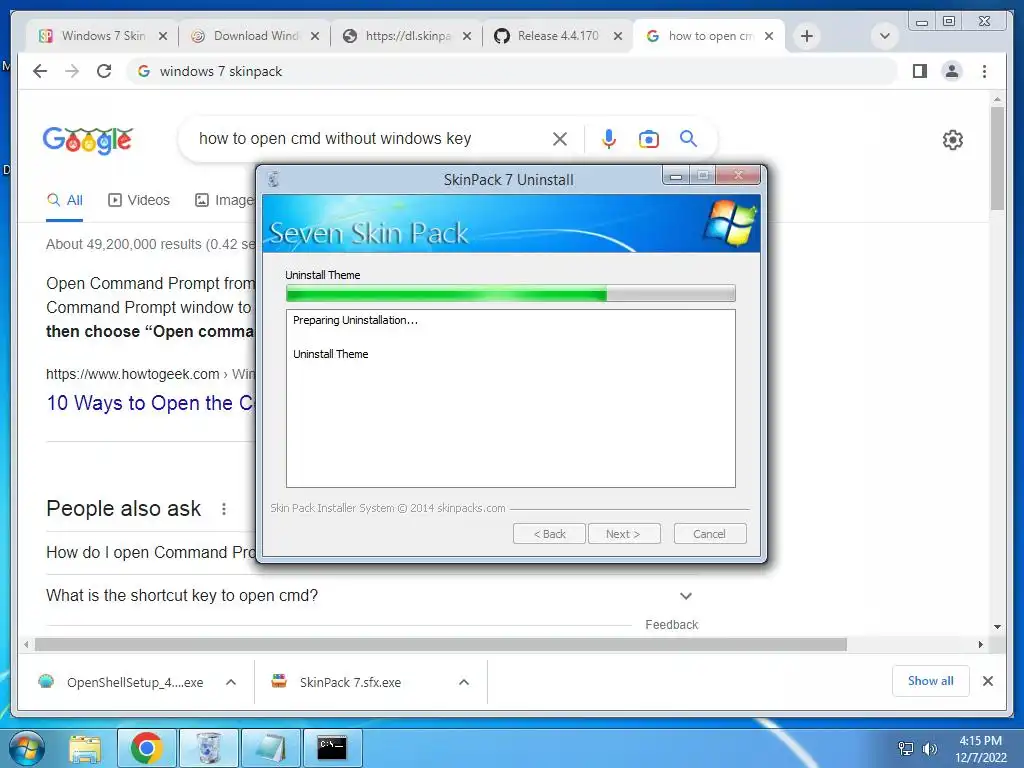This screenshot has height=768, width=1024.
Task: Click notepad taskbar item
Action: click(270, 748)
